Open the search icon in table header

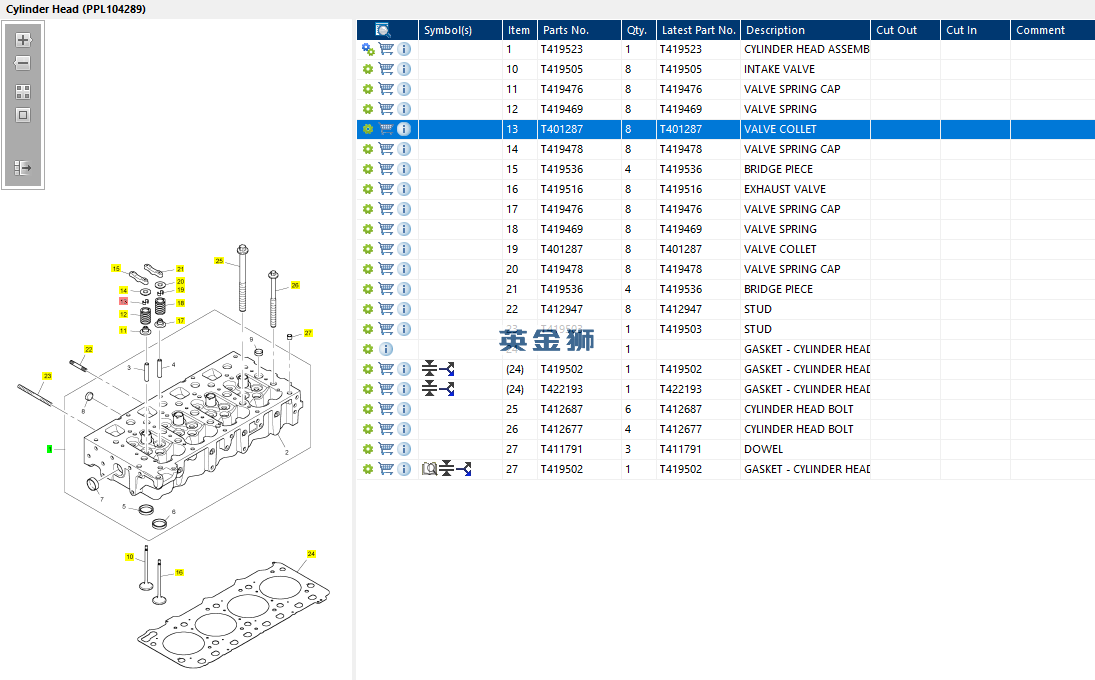[382, 30]
